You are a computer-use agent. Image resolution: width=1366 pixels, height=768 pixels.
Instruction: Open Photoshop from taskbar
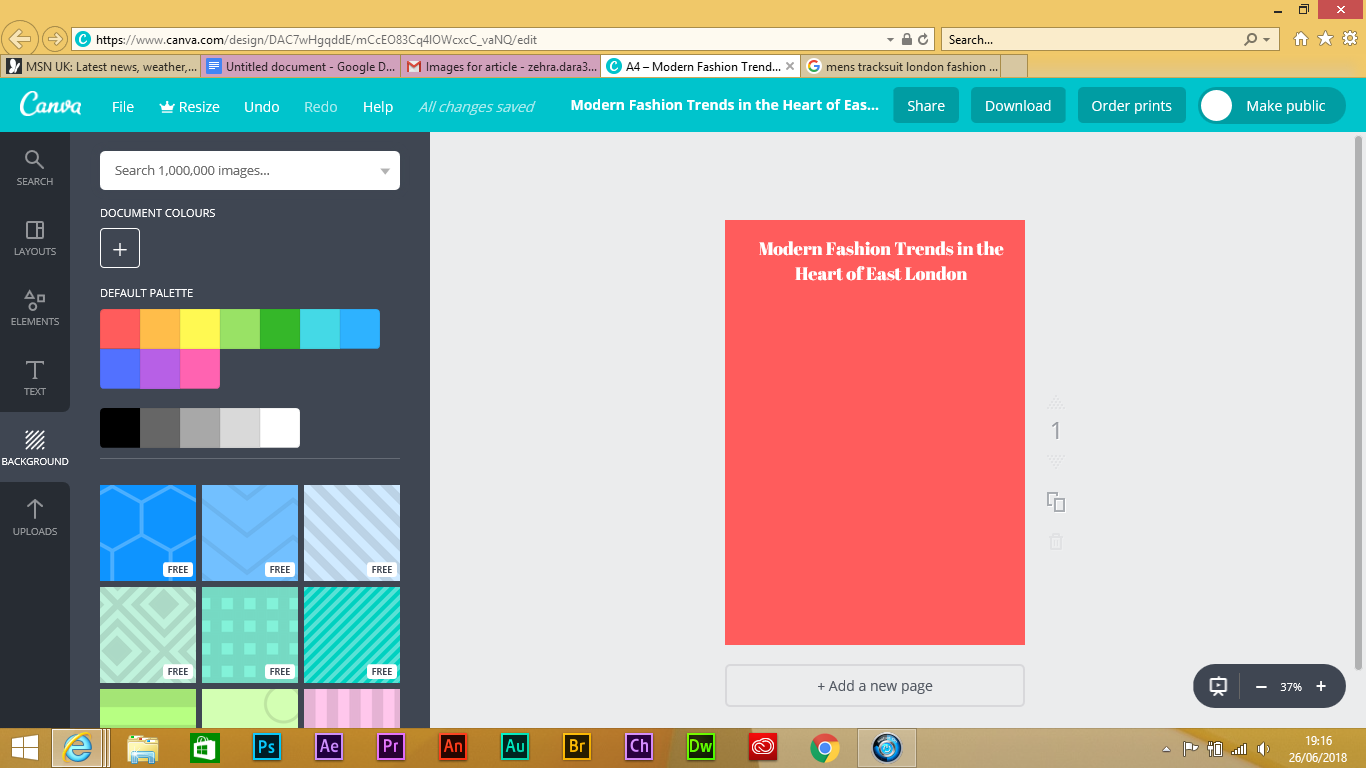tap(266, 746)
